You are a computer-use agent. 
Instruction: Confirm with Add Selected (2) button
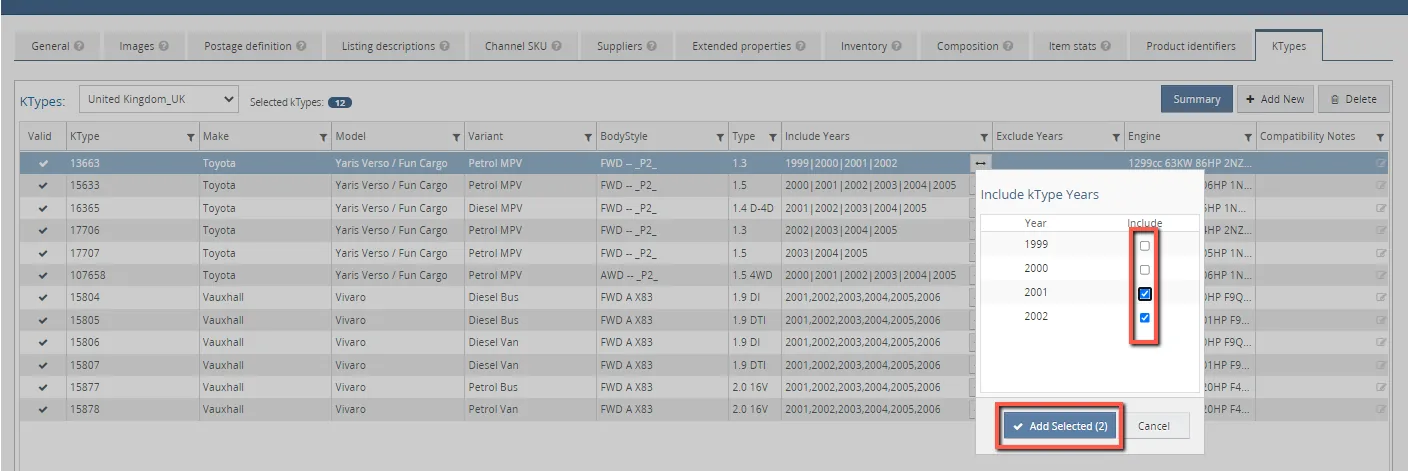click(x=1060, y=426)
